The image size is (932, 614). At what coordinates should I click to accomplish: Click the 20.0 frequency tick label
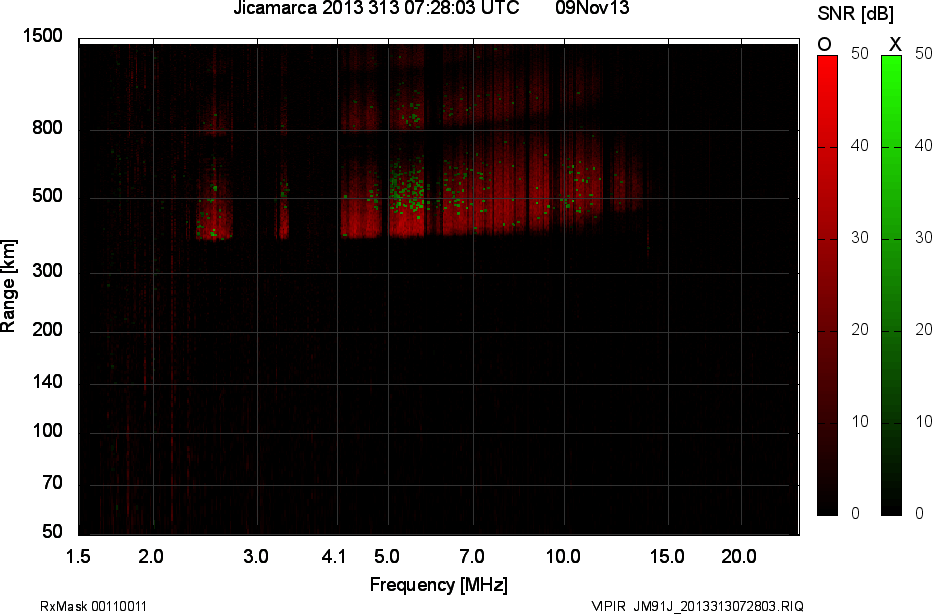(x=741, y=557)
